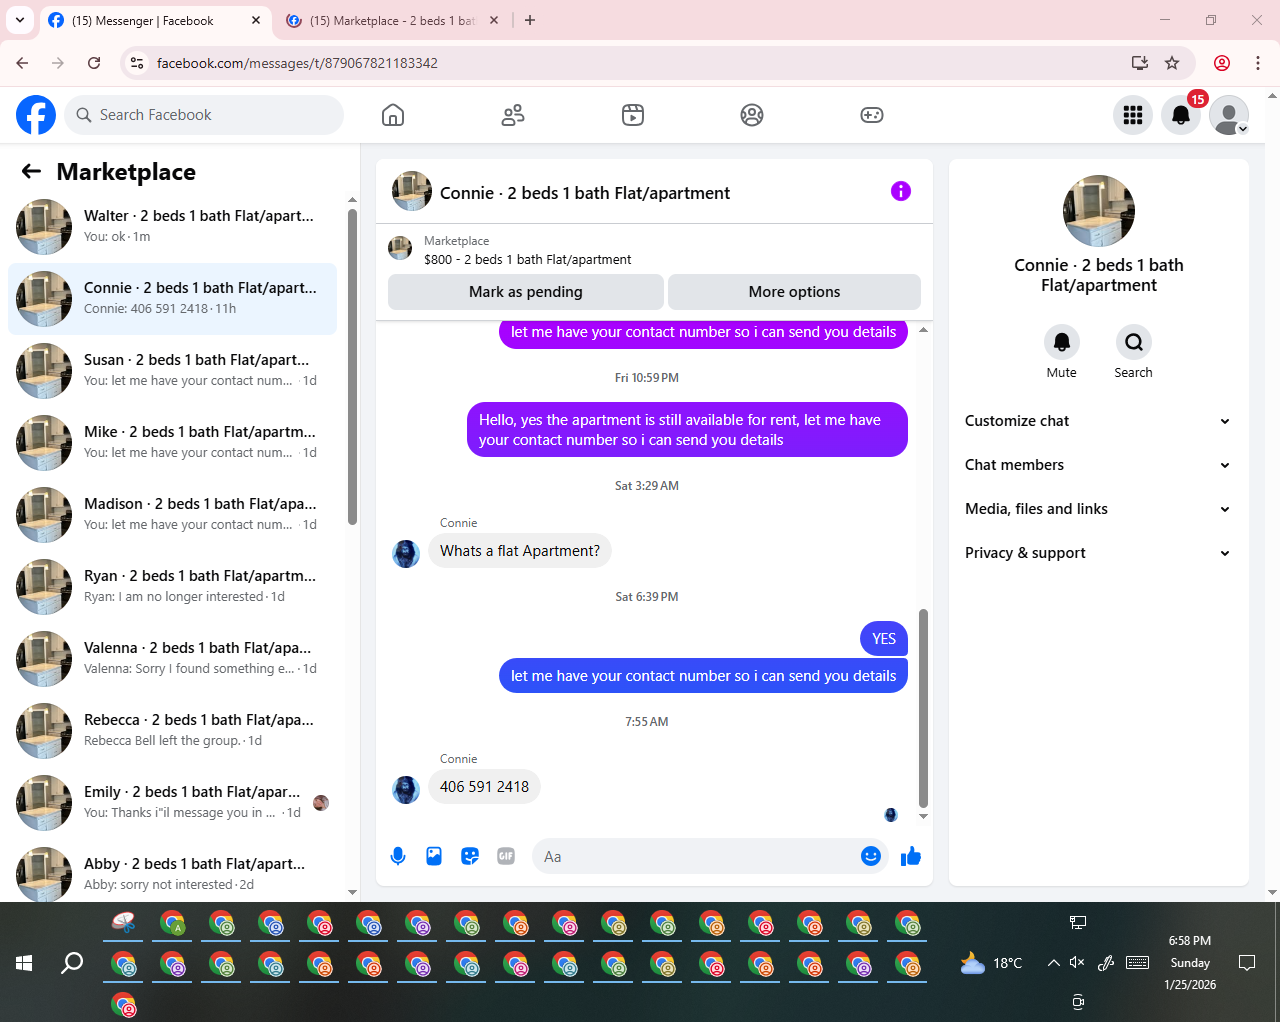This screenshot has height=1022, width=1280.
Task: Open the Chrome tab search dropdown
Action: click(20, 20)
